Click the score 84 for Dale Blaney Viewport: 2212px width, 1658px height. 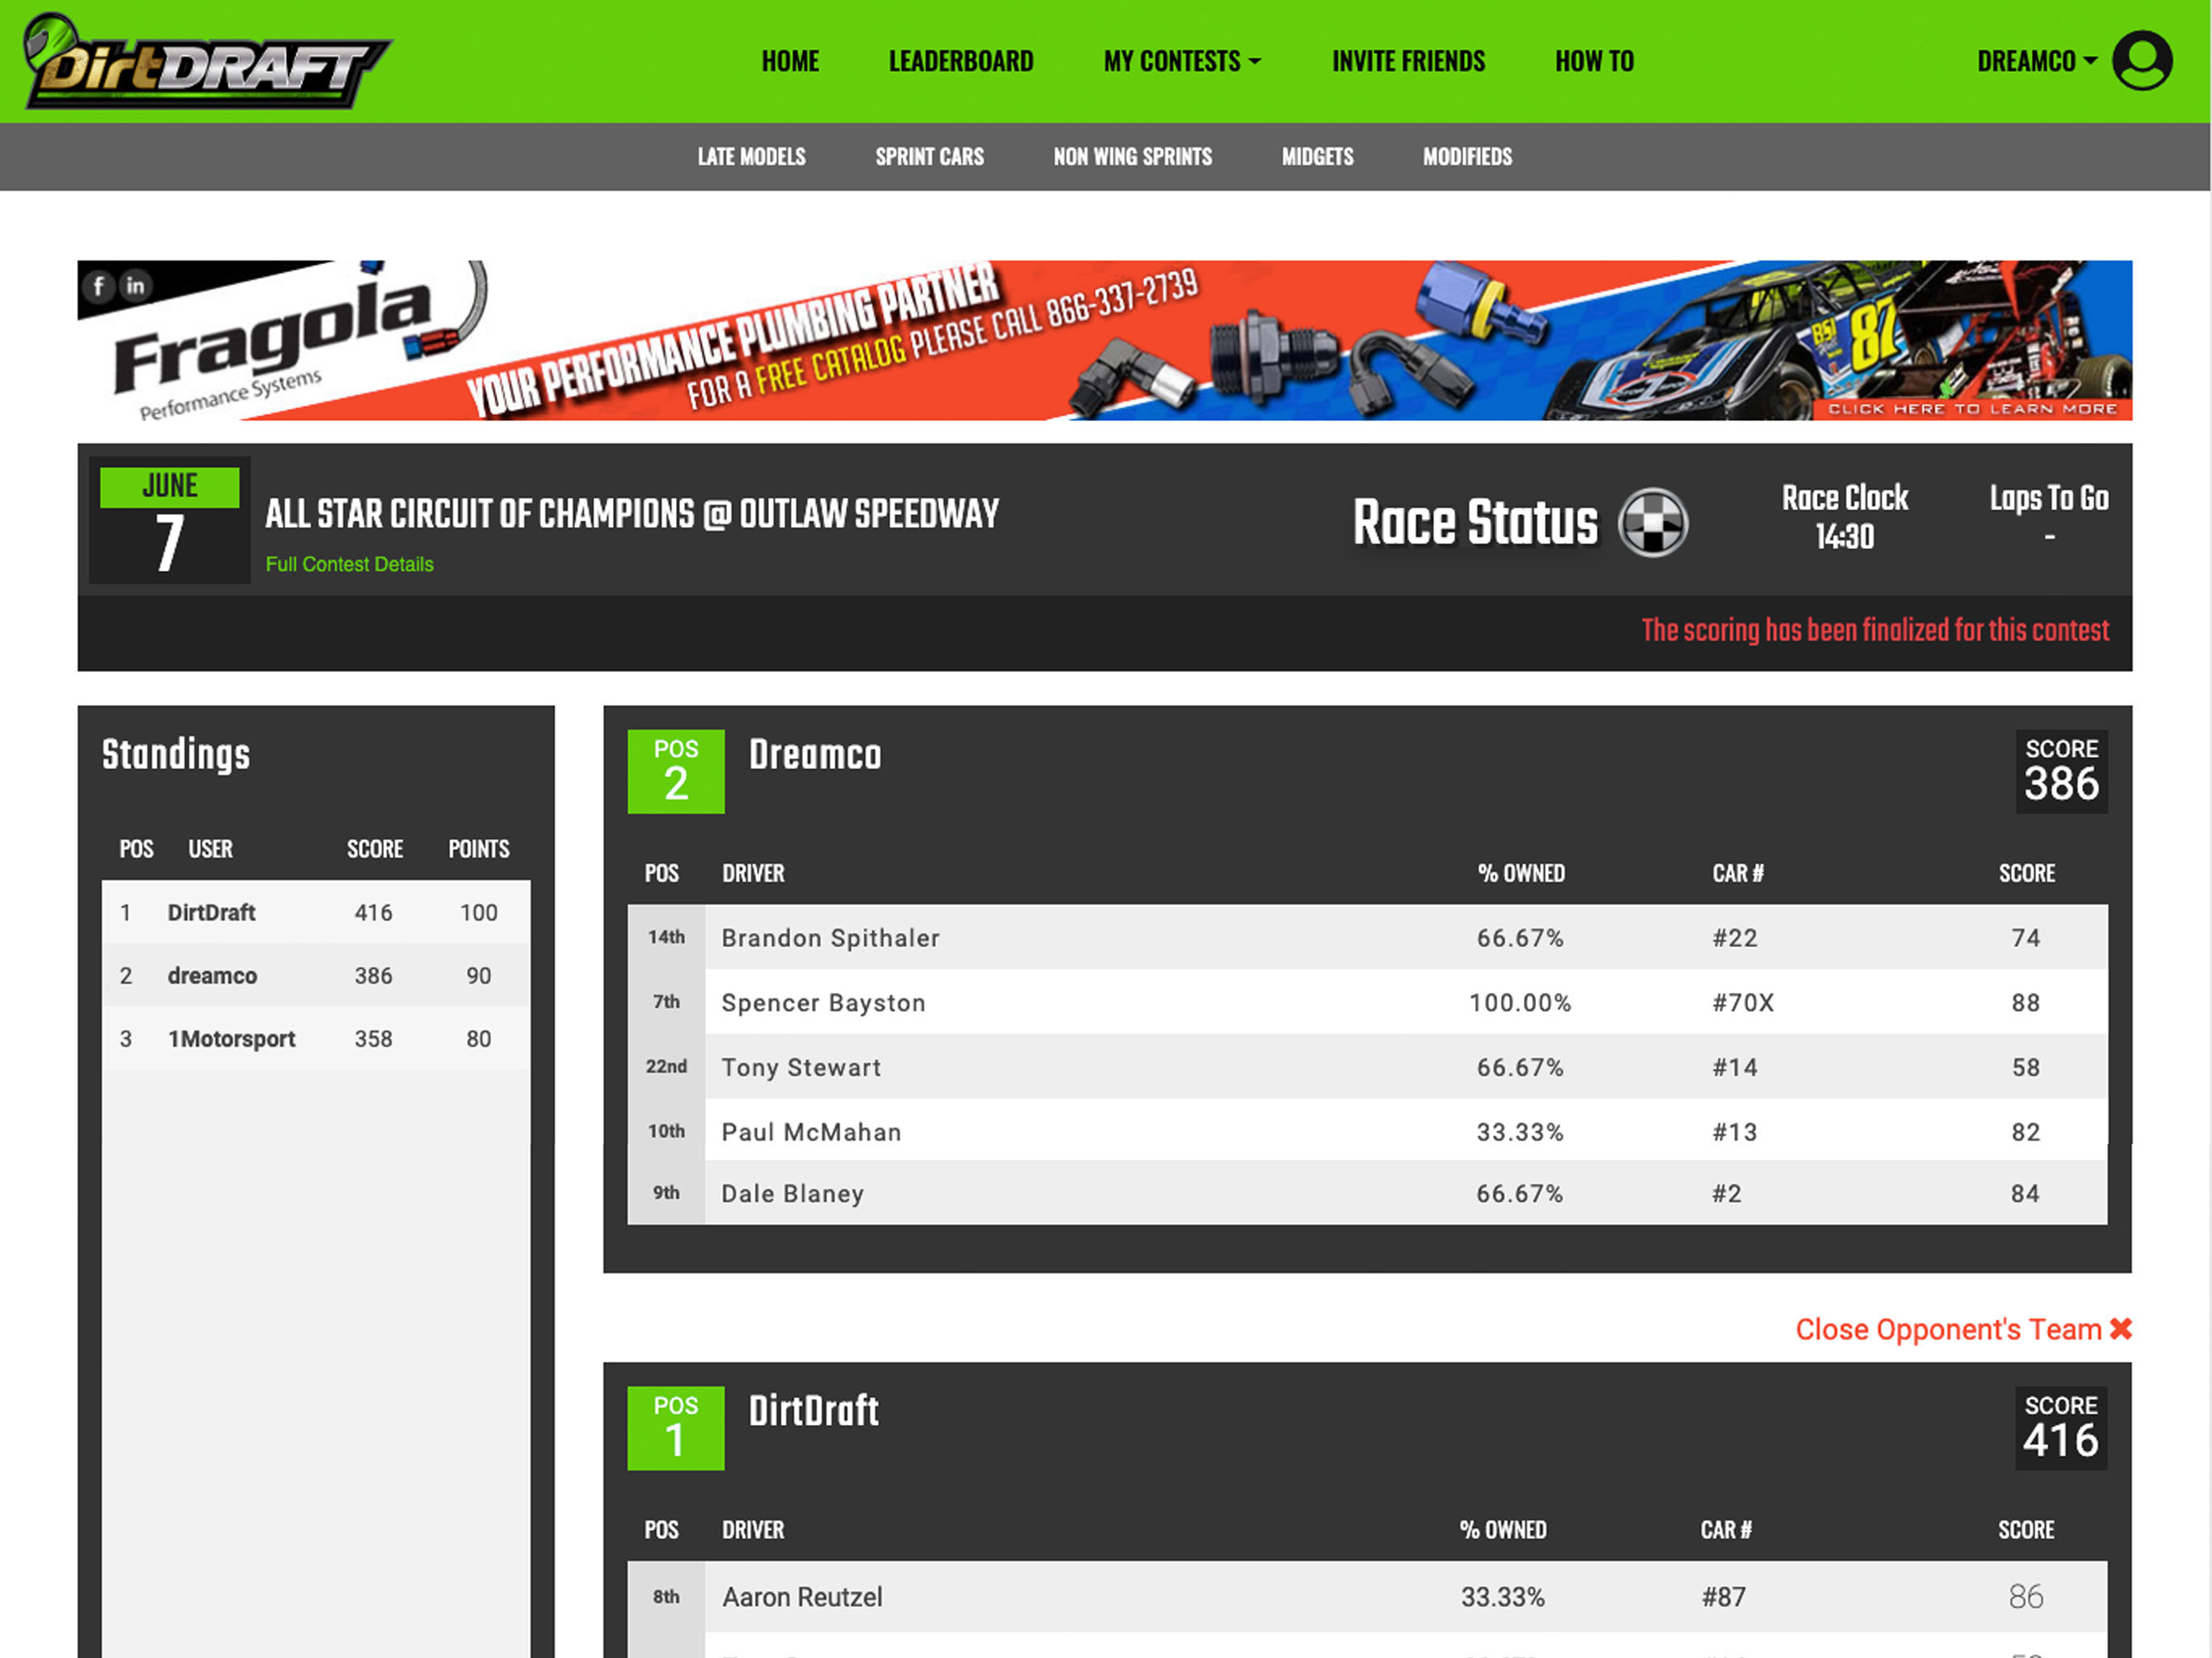click(2025, 1194)
